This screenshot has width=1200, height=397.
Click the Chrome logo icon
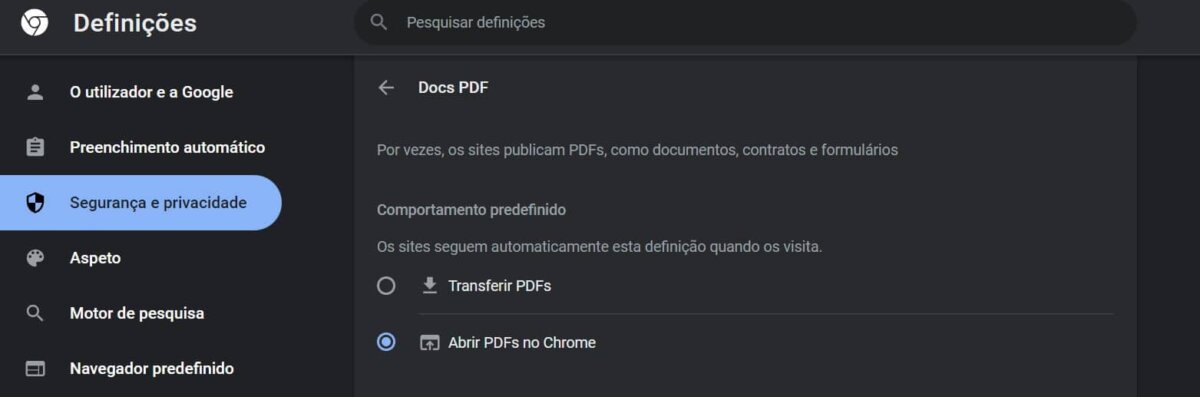tap(35, 23)
